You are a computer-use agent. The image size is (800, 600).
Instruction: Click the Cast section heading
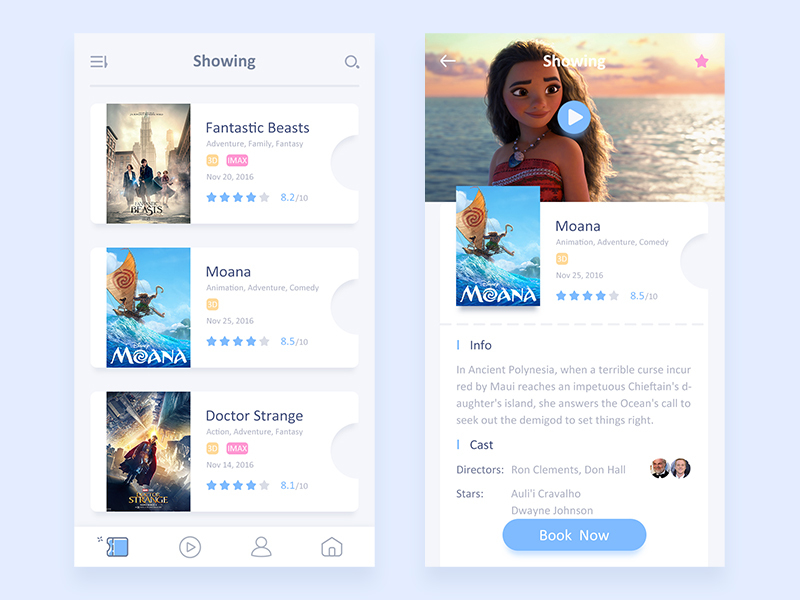click(x=481, y=445)
